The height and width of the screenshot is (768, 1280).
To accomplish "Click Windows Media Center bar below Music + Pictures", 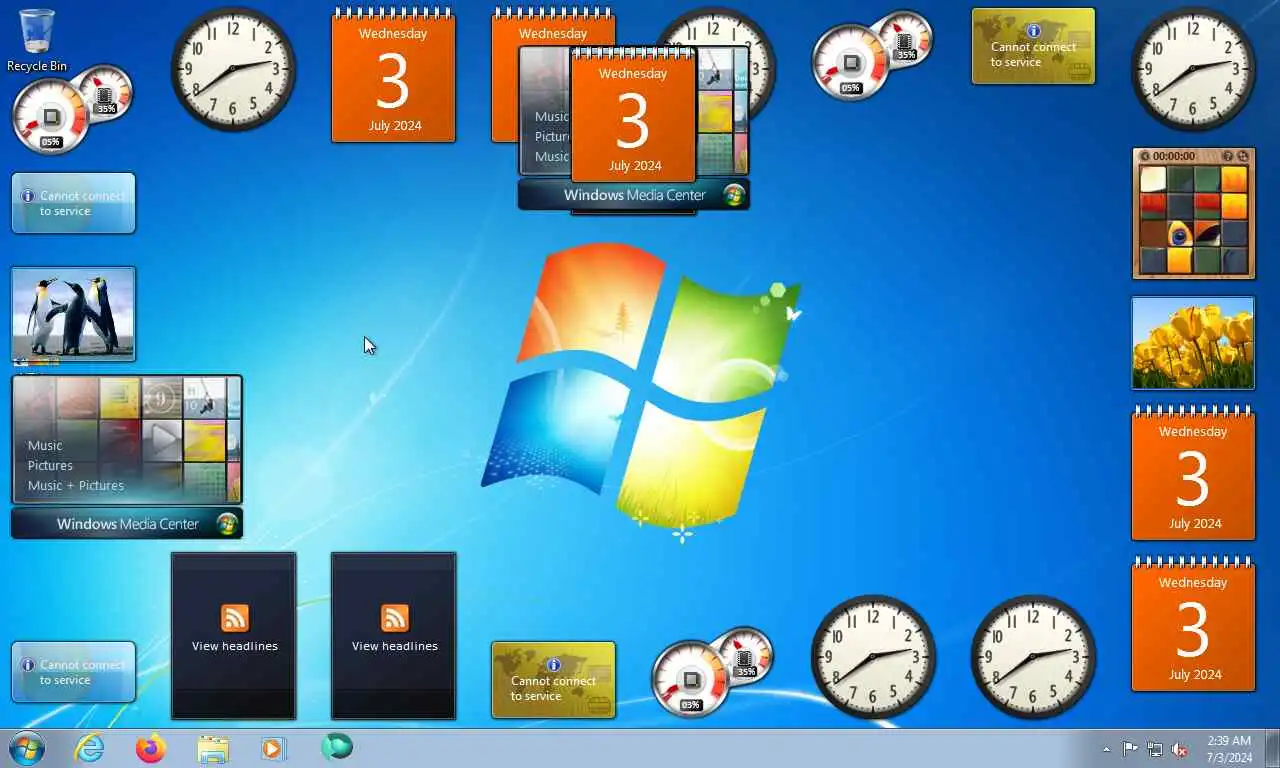I will tap(127, 524).
